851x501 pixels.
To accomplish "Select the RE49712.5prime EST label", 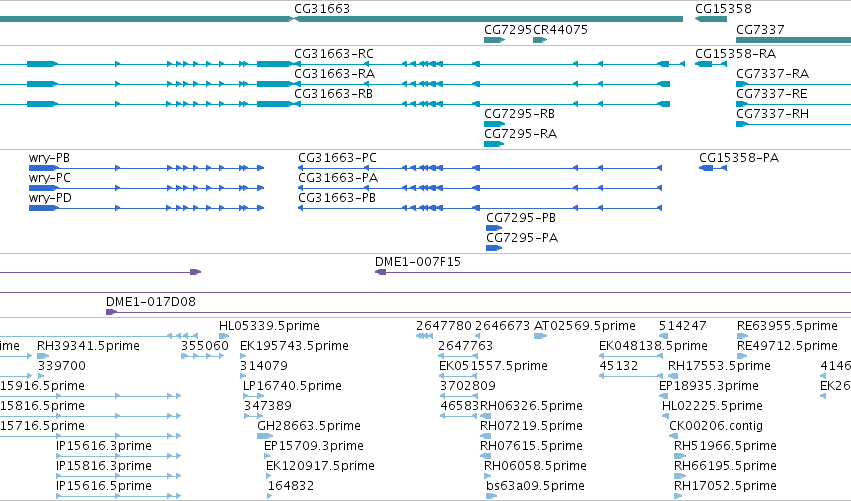I will tap(787, 346).
